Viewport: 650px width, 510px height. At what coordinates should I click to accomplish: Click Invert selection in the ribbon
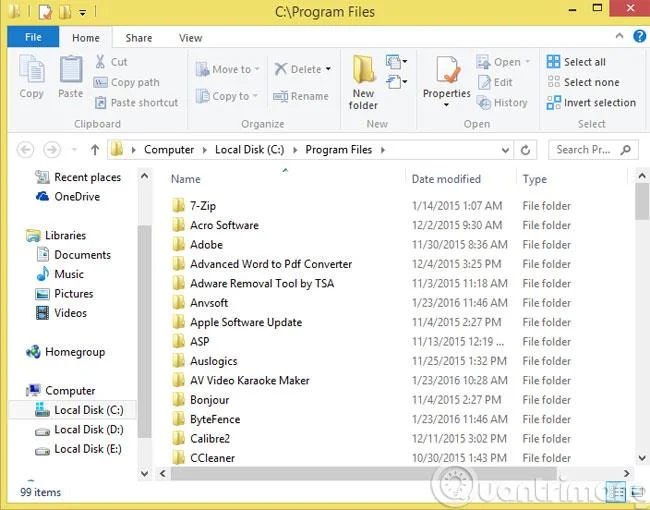tap(591, 102)
